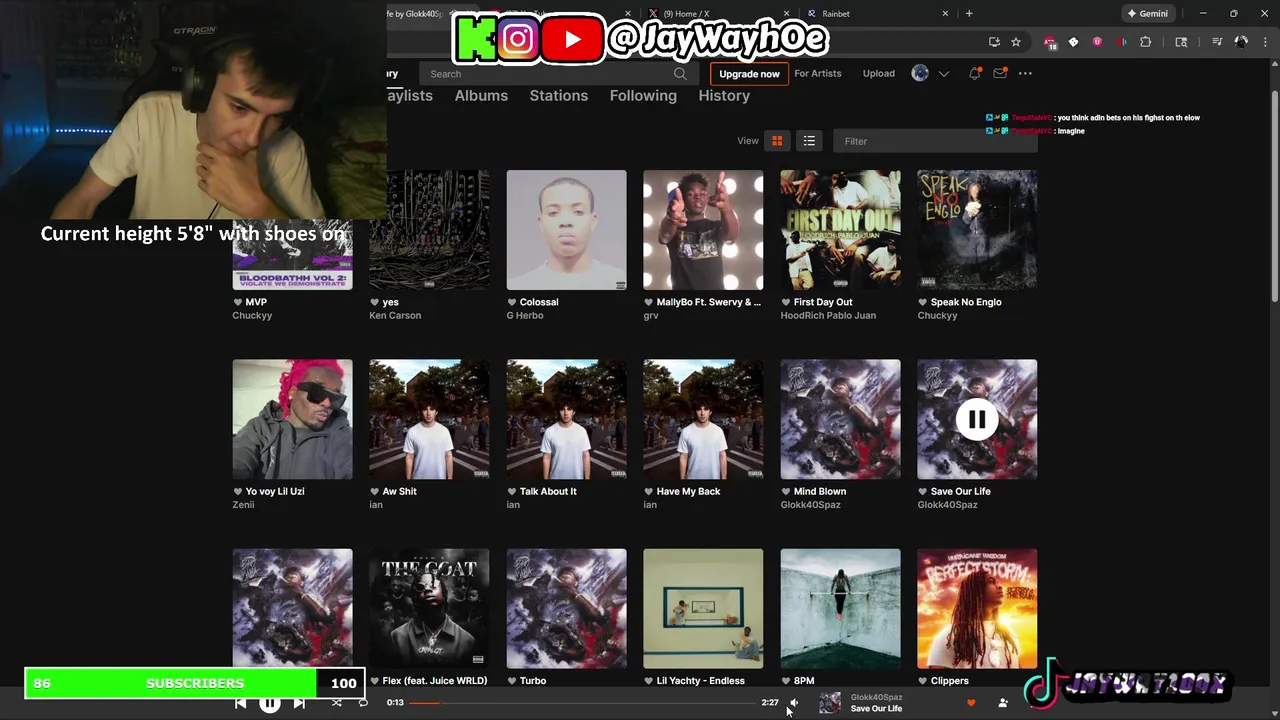This screenshot has width=1280, height=720.
Task: Open Ken Carson artist link
Action: point(395,316)
